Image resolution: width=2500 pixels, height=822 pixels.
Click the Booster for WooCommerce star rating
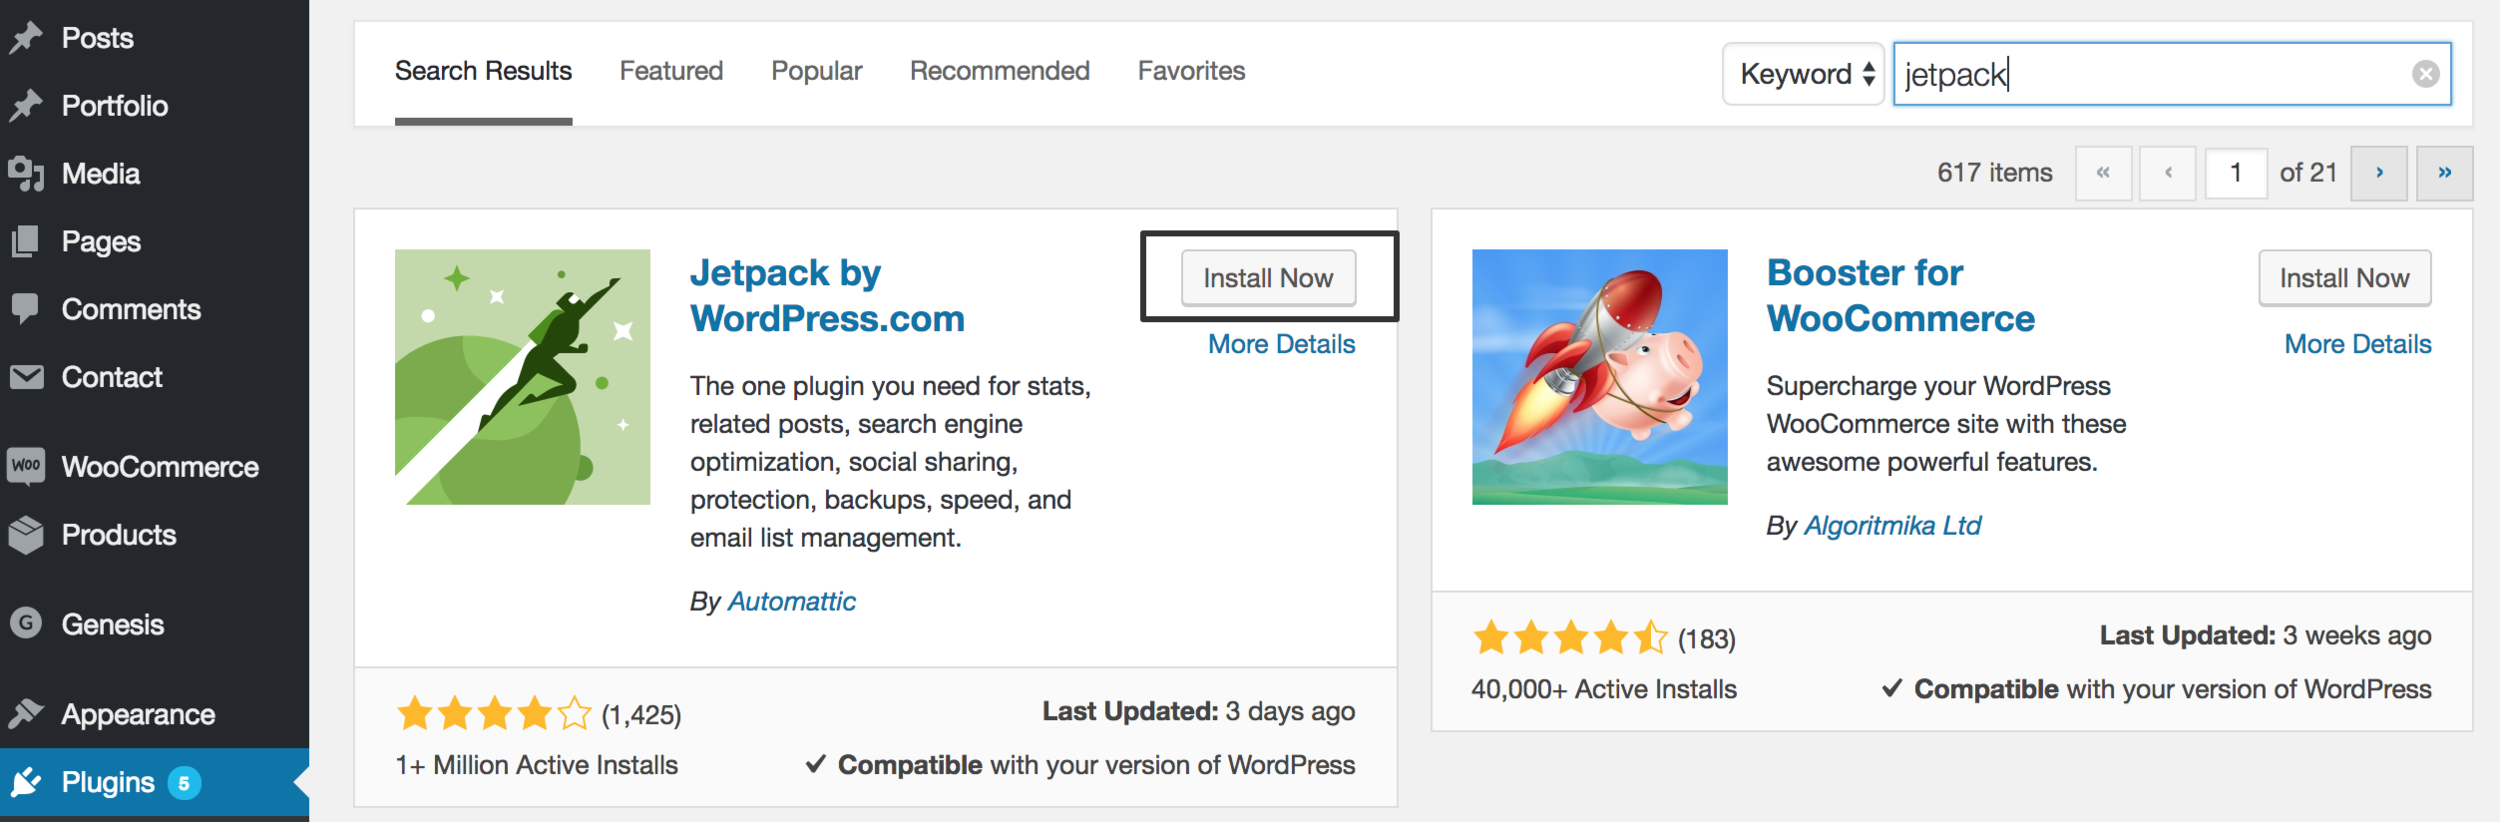tap(1570, 637)
